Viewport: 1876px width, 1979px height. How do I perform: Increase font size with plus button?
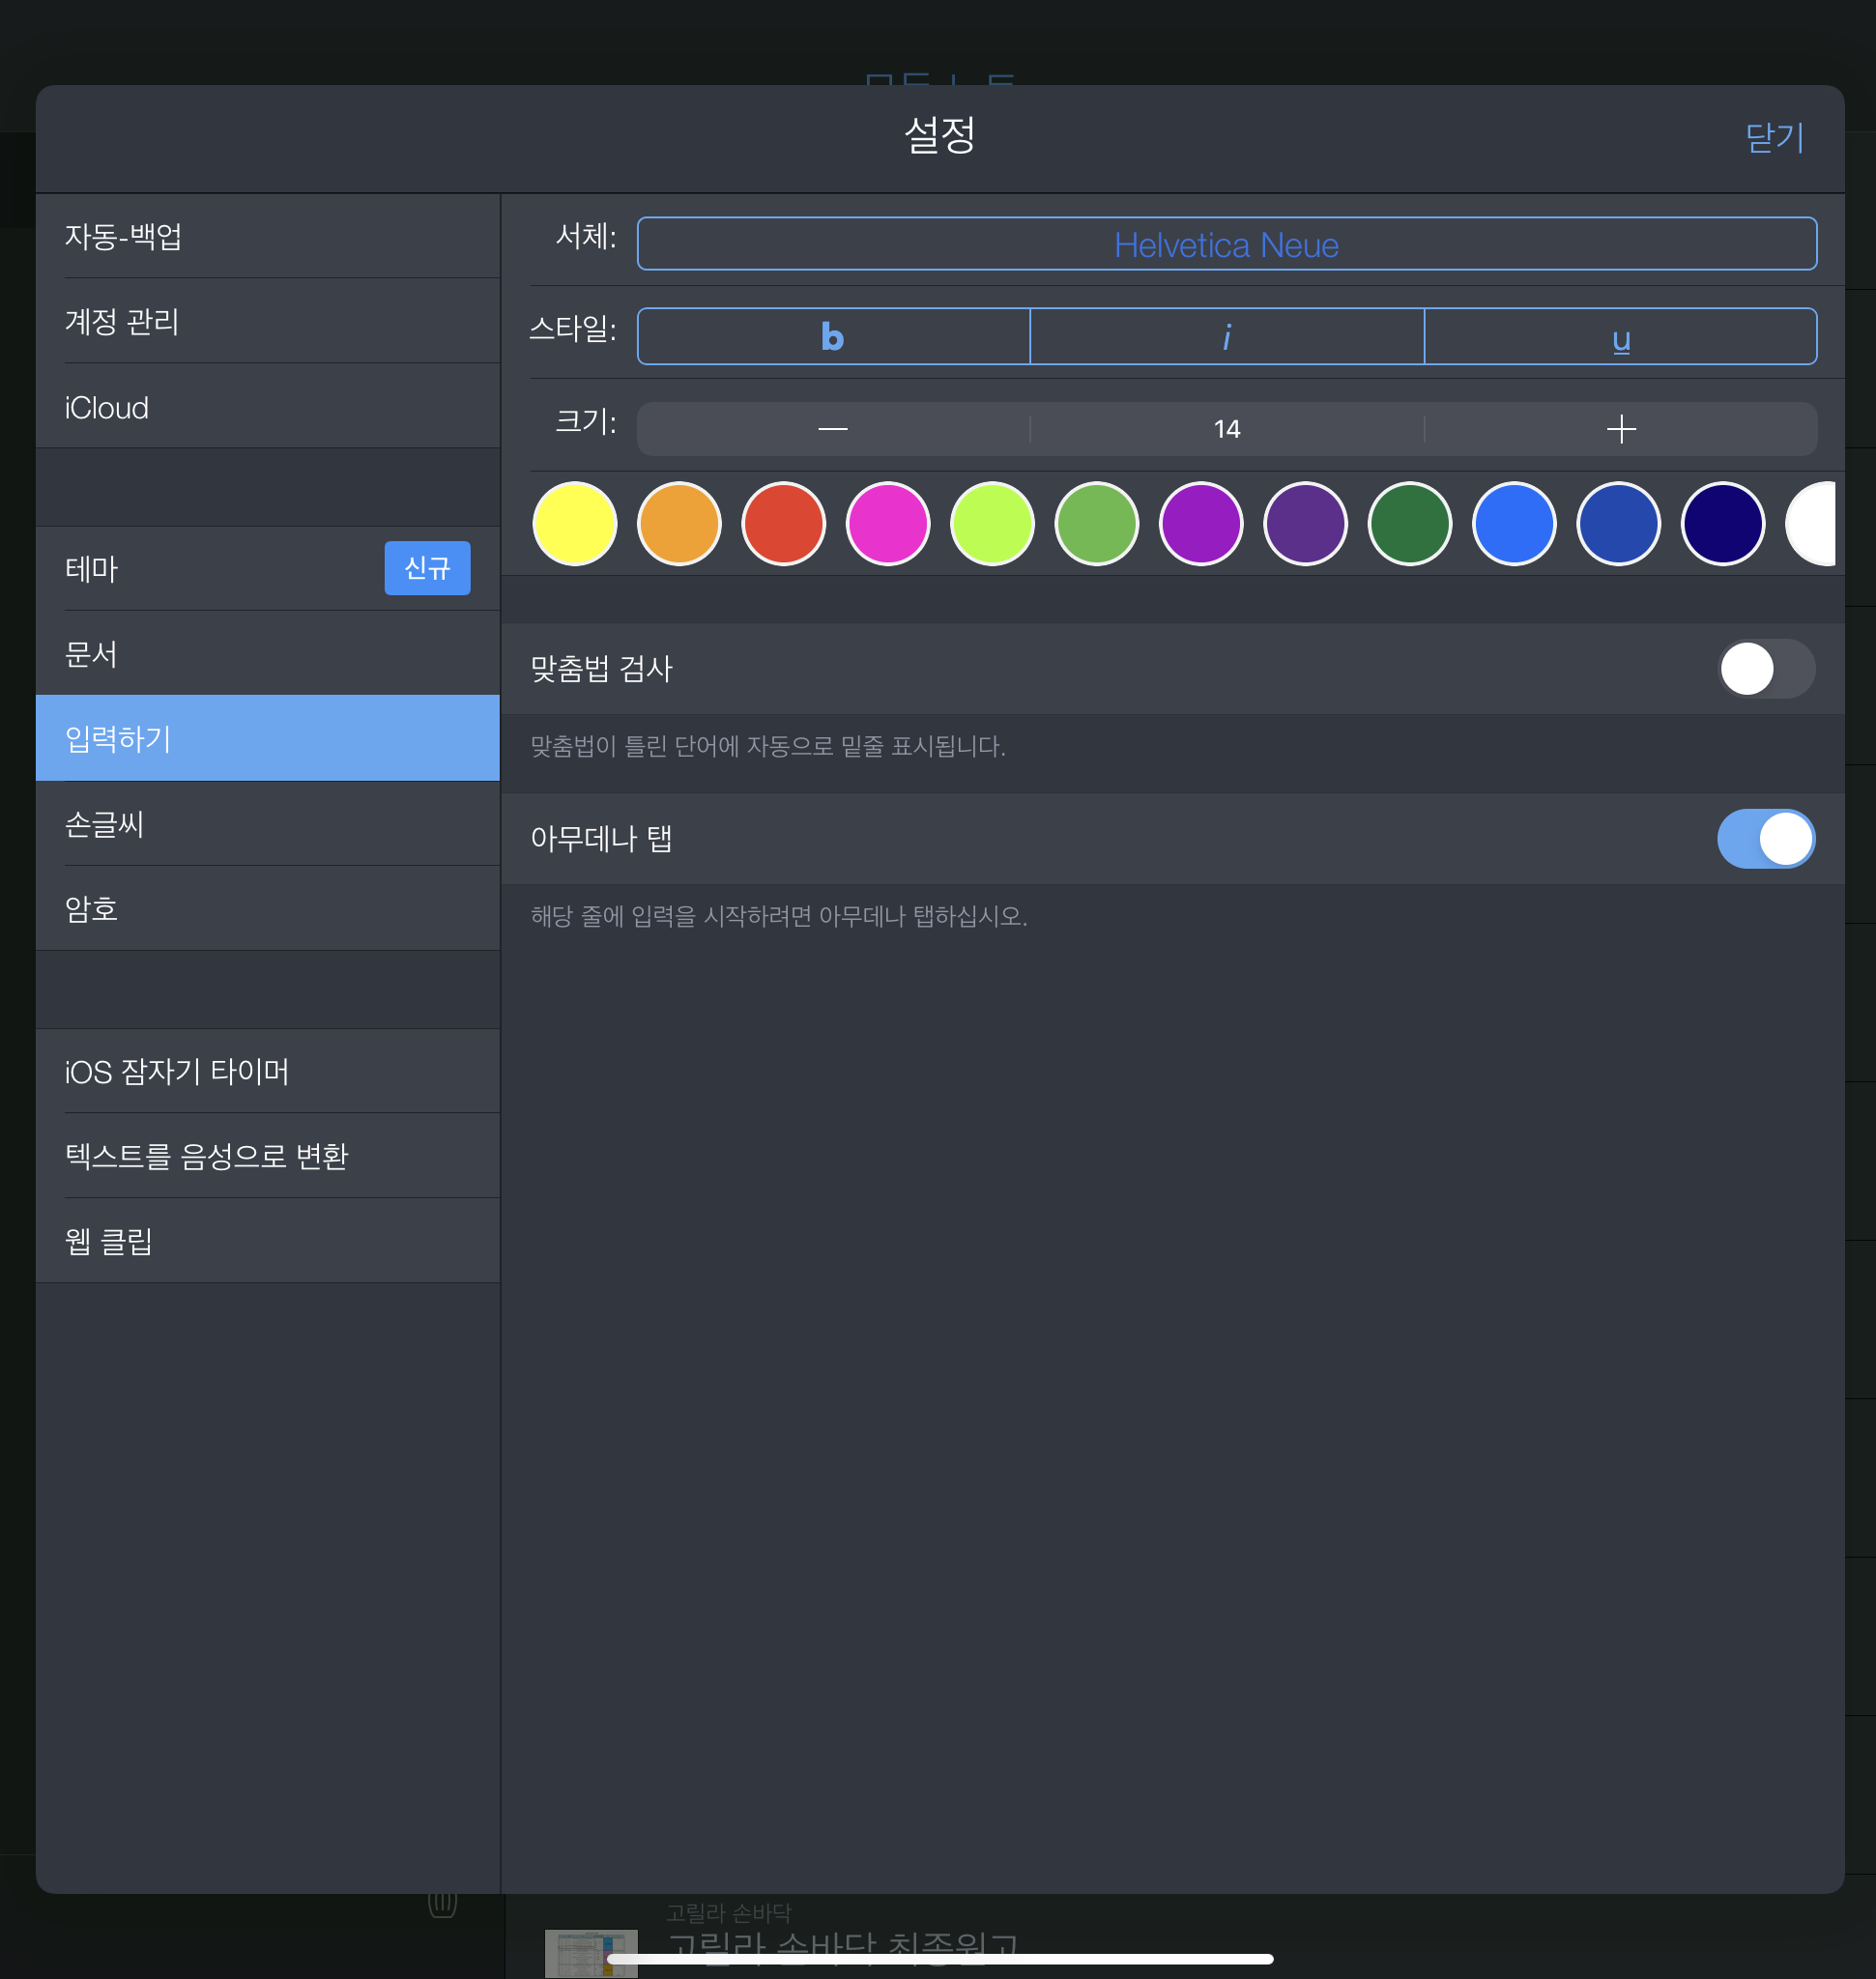point(1620,429)
